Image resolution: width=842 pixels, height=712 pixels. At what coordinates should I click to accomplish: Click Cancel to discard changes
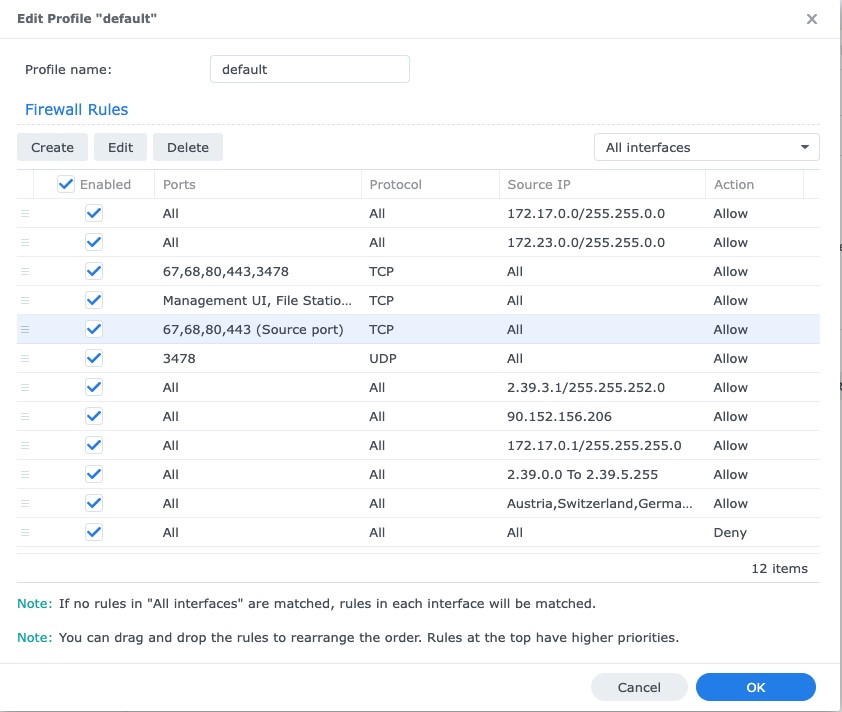click(639, 687)
